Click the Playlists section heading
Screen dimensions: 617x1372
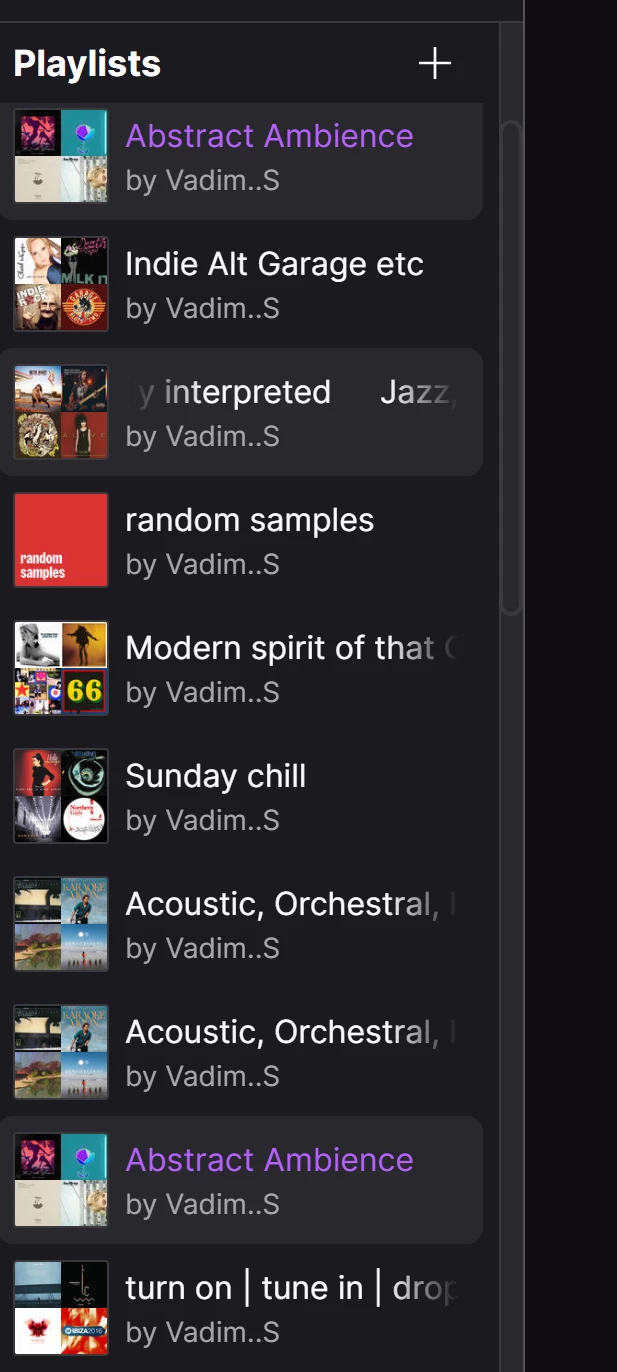[87, 64]
